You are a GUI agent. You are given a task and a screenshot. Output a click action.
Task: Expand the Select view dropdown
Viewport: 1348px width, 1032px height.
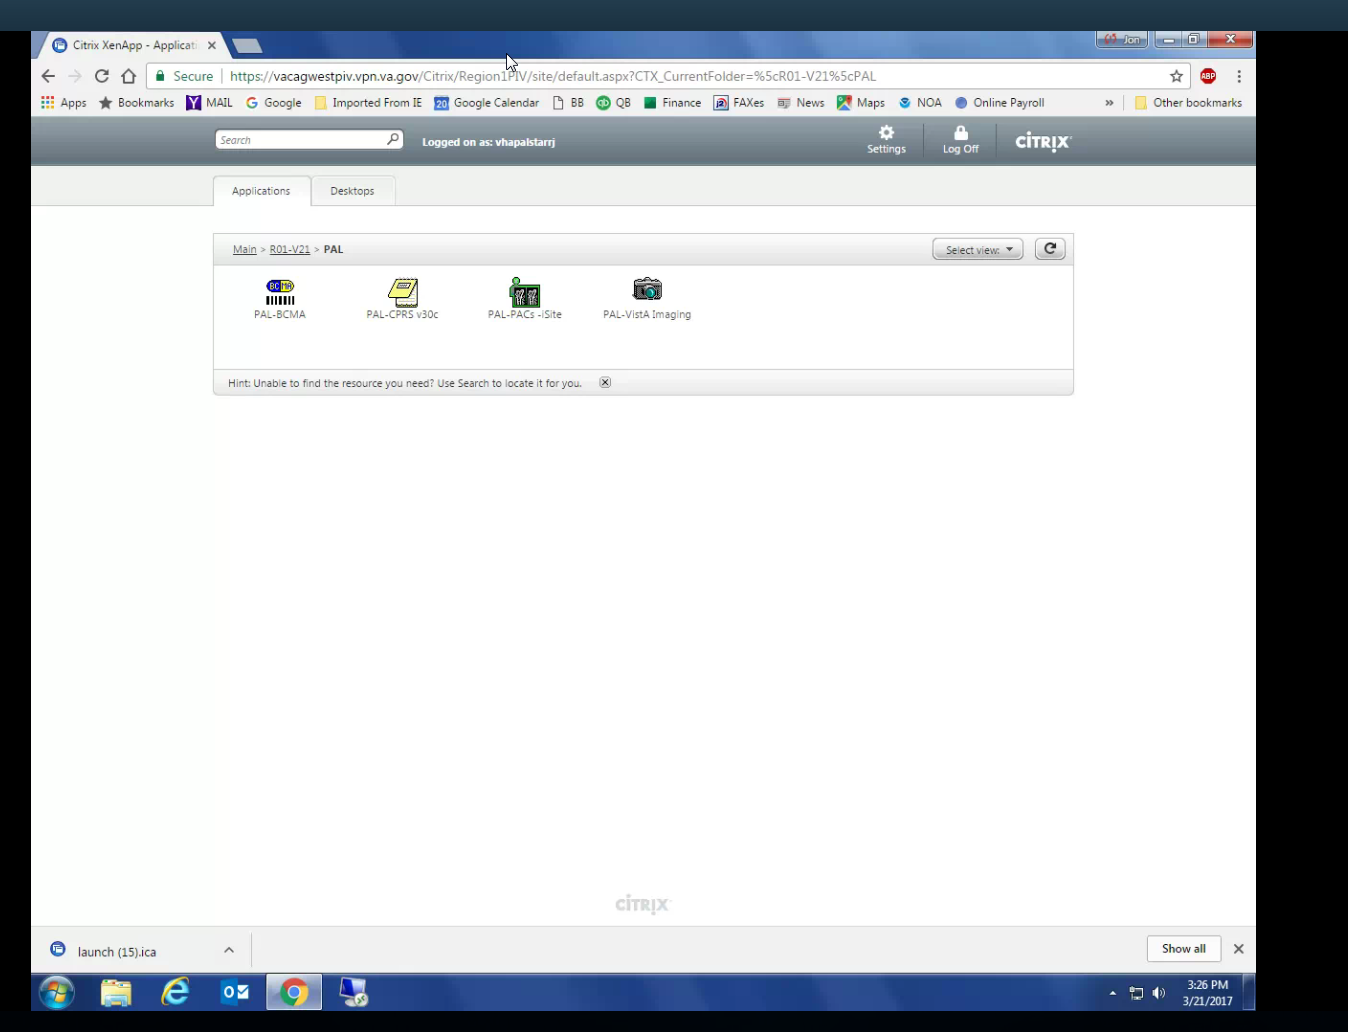click(978, 250)
